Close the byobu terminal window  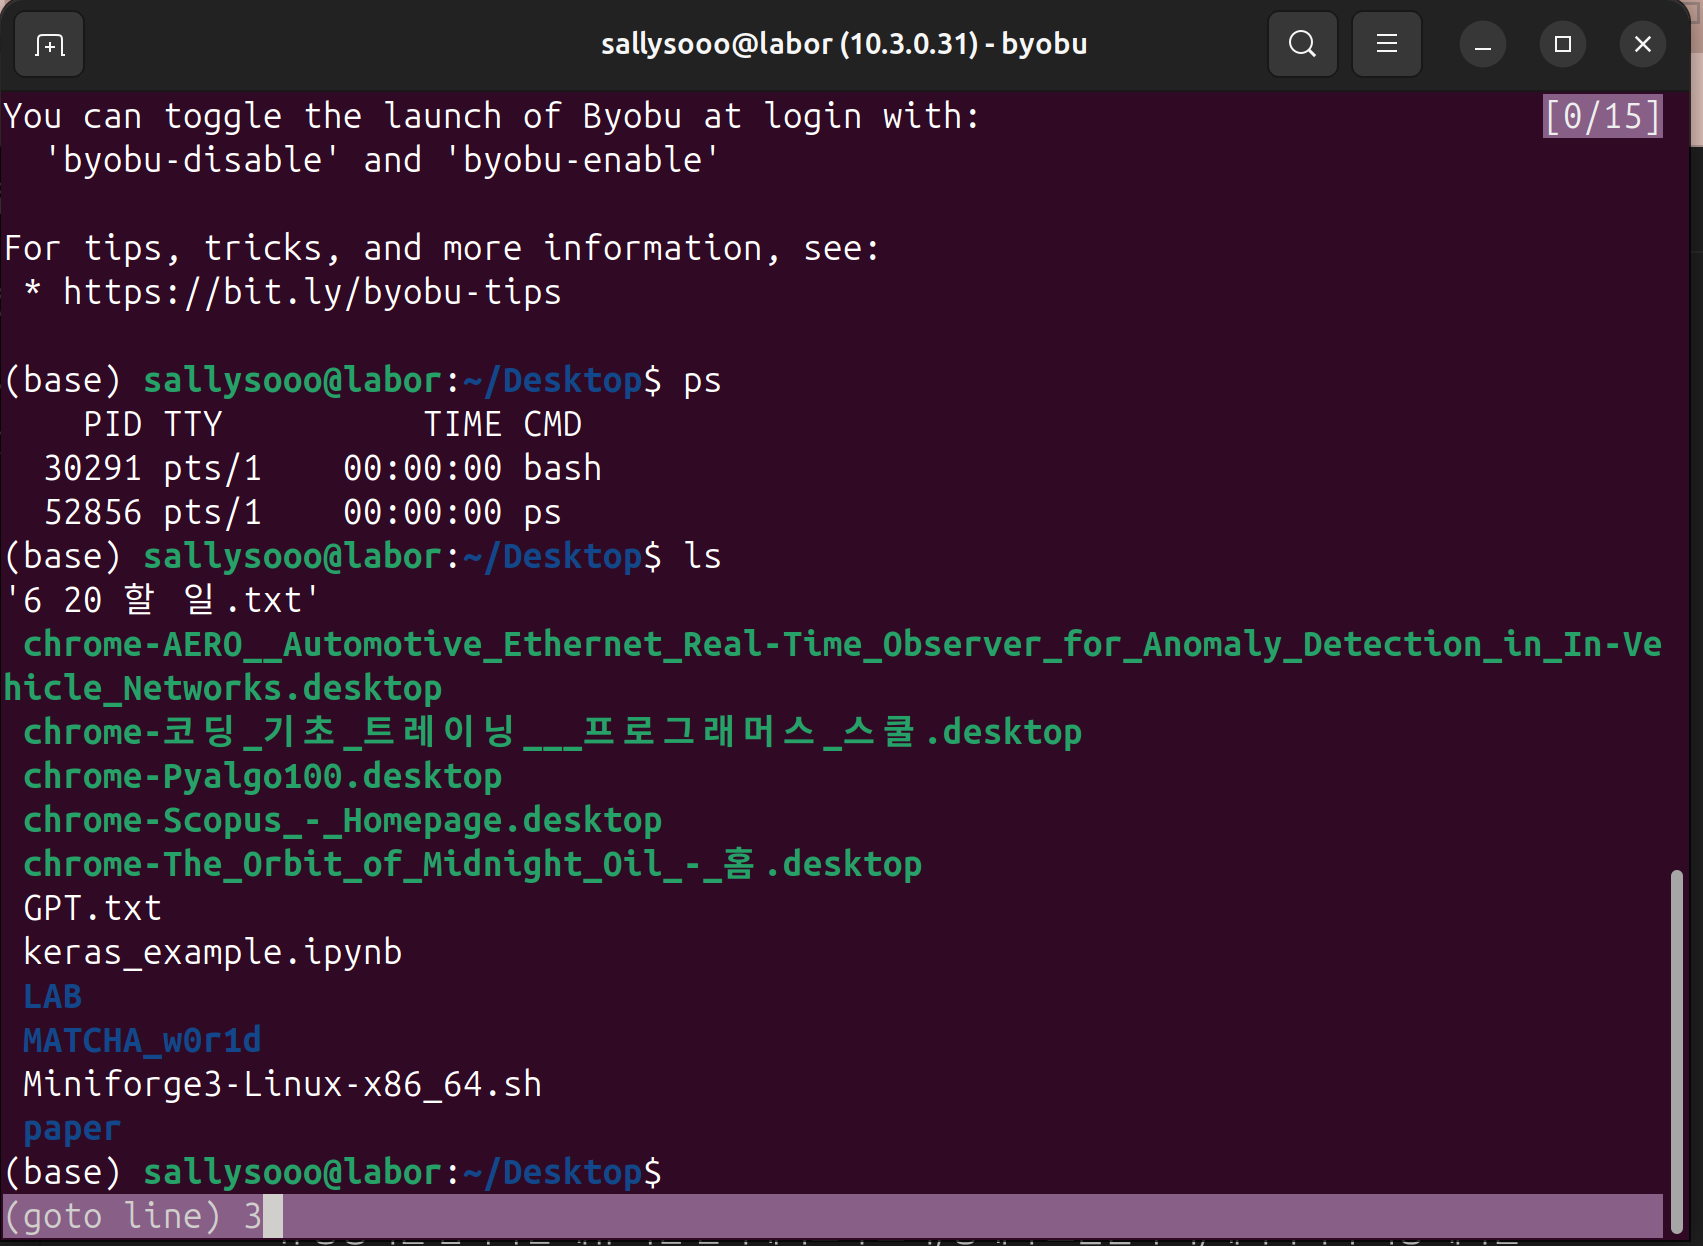tap(1643, 45)
